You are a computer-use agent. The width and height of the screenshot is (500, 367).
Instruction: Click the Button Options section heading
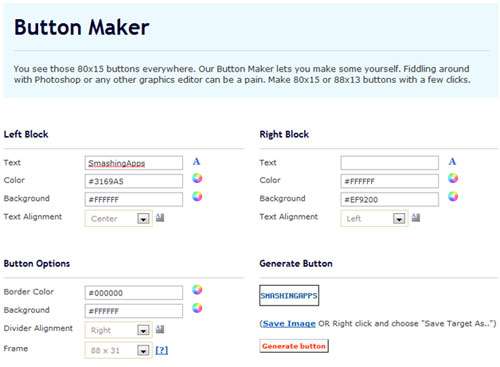[x=37, y=264]
